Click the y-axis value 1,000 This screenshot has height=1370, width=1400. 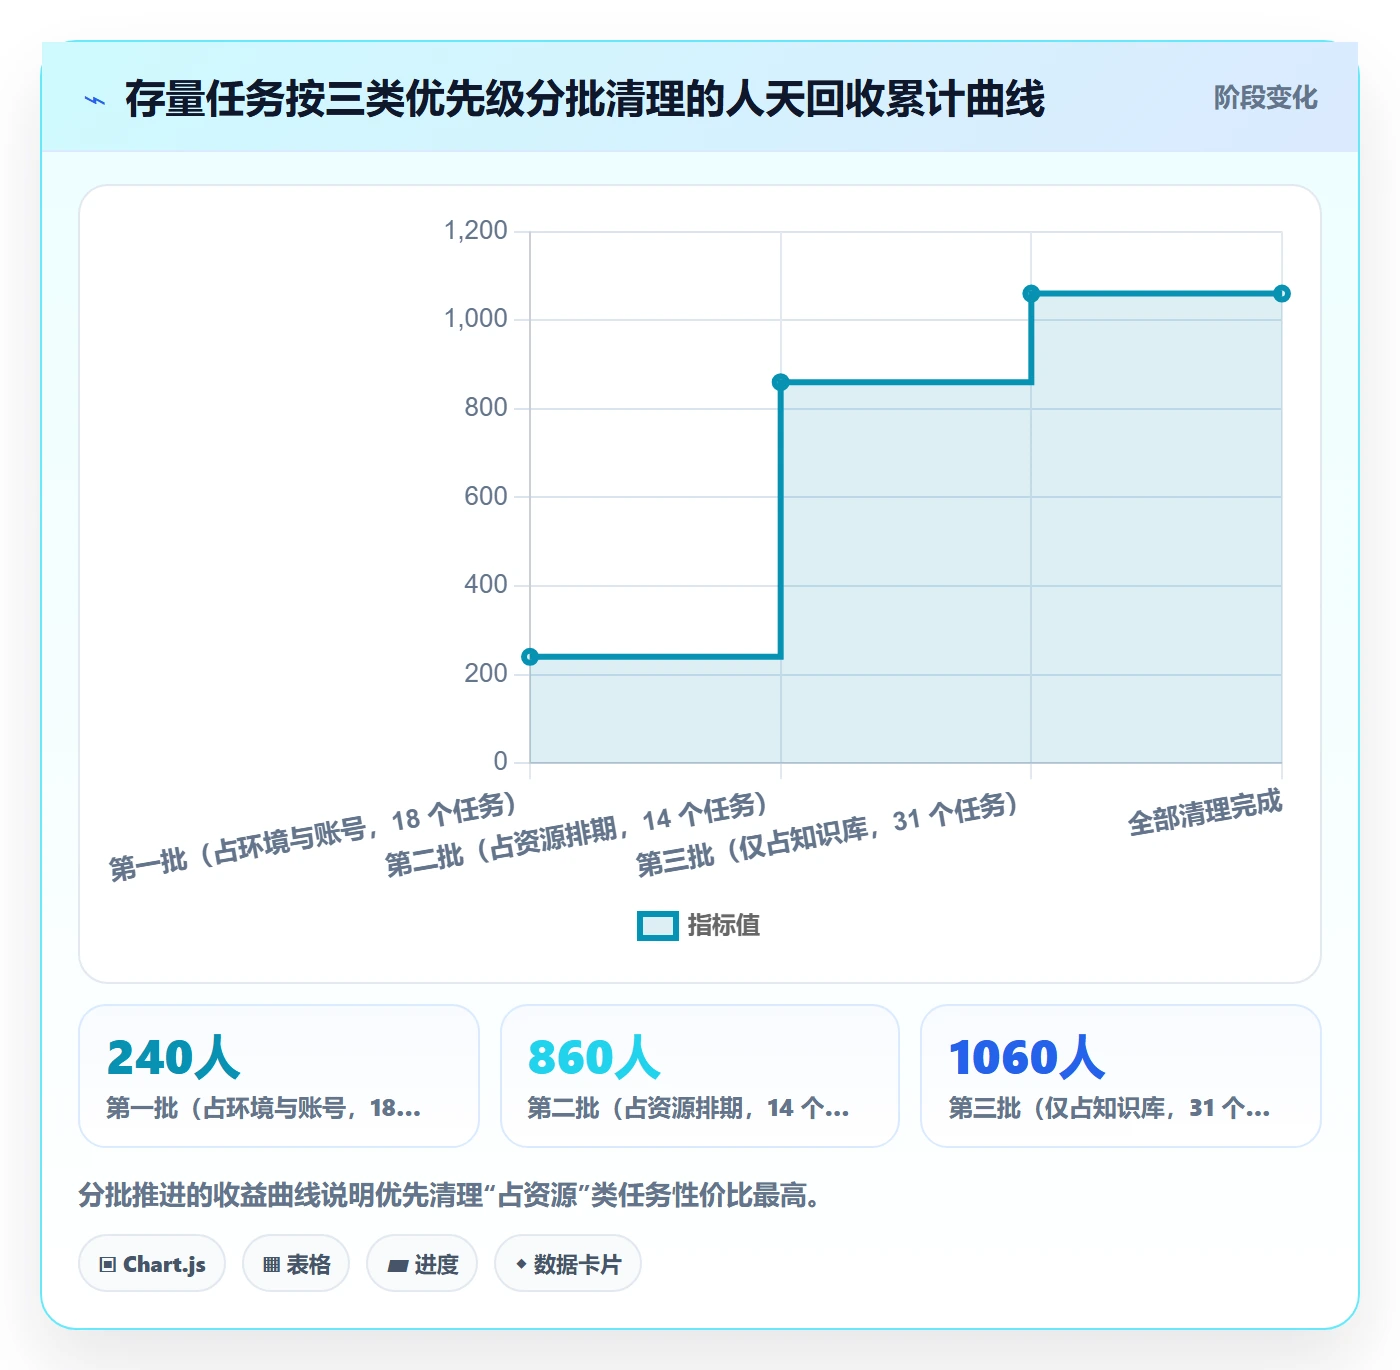[x=476, y=319]
